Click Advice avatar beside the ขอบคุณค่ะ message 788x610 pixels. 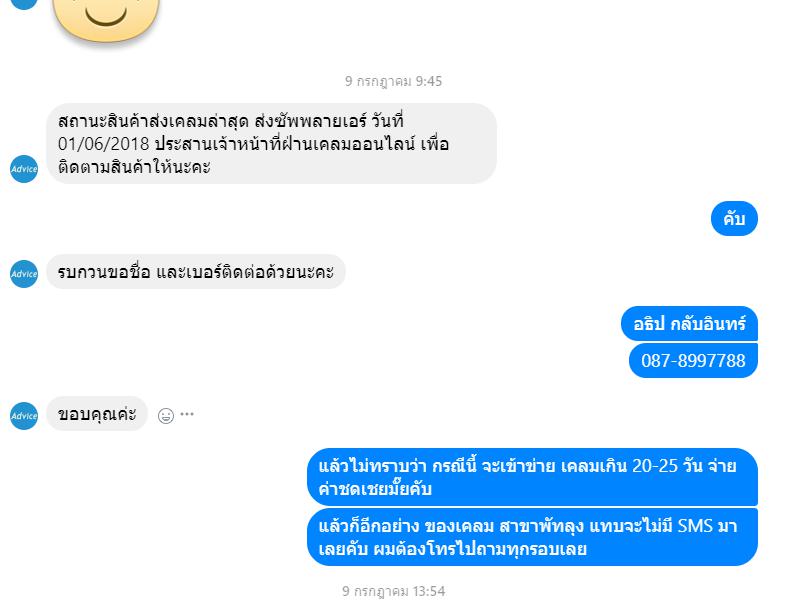click(x=24, y=416)
